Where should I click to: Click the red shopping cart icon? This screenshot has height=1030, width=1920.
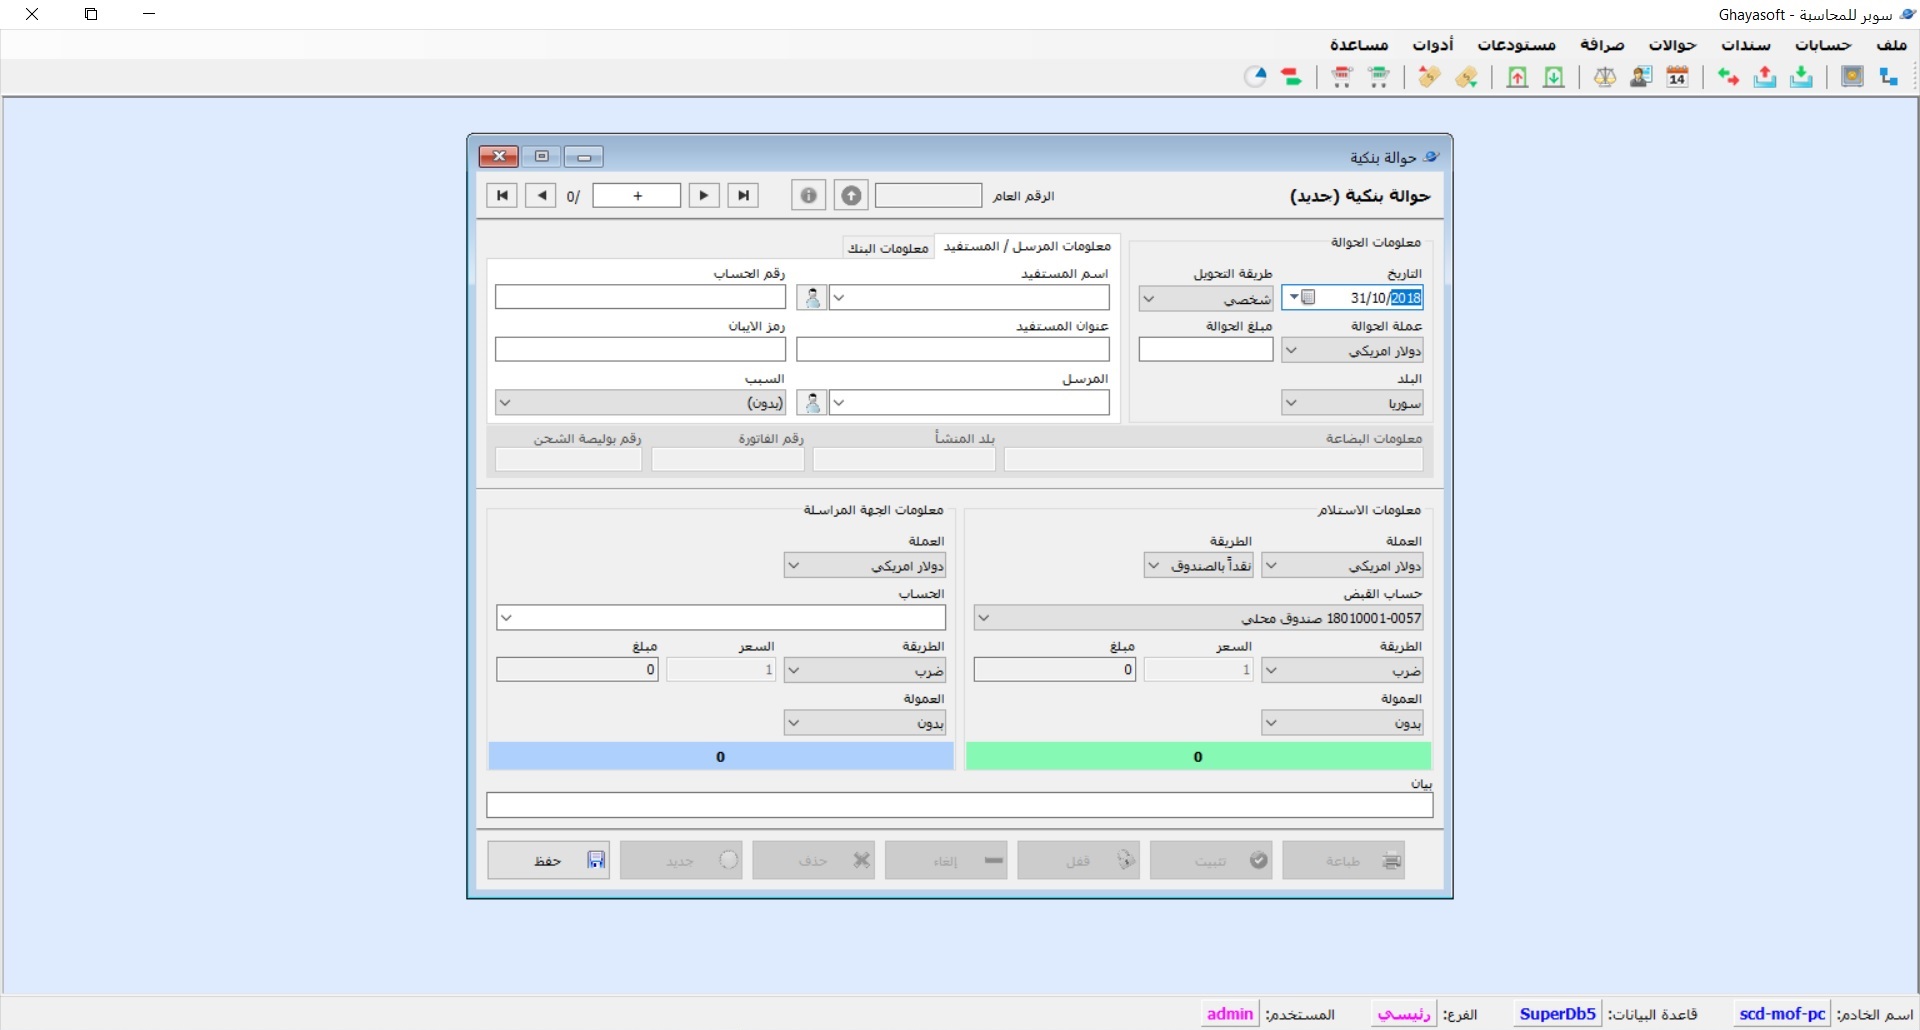pos(1342,77)
